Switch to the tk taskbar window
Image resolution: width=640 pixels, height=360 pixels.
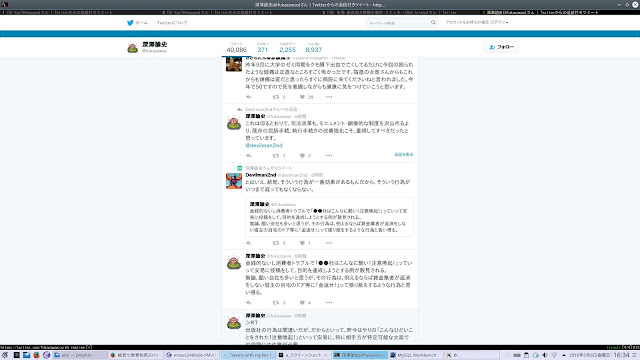pyautogui.click(x=472, y=355)
